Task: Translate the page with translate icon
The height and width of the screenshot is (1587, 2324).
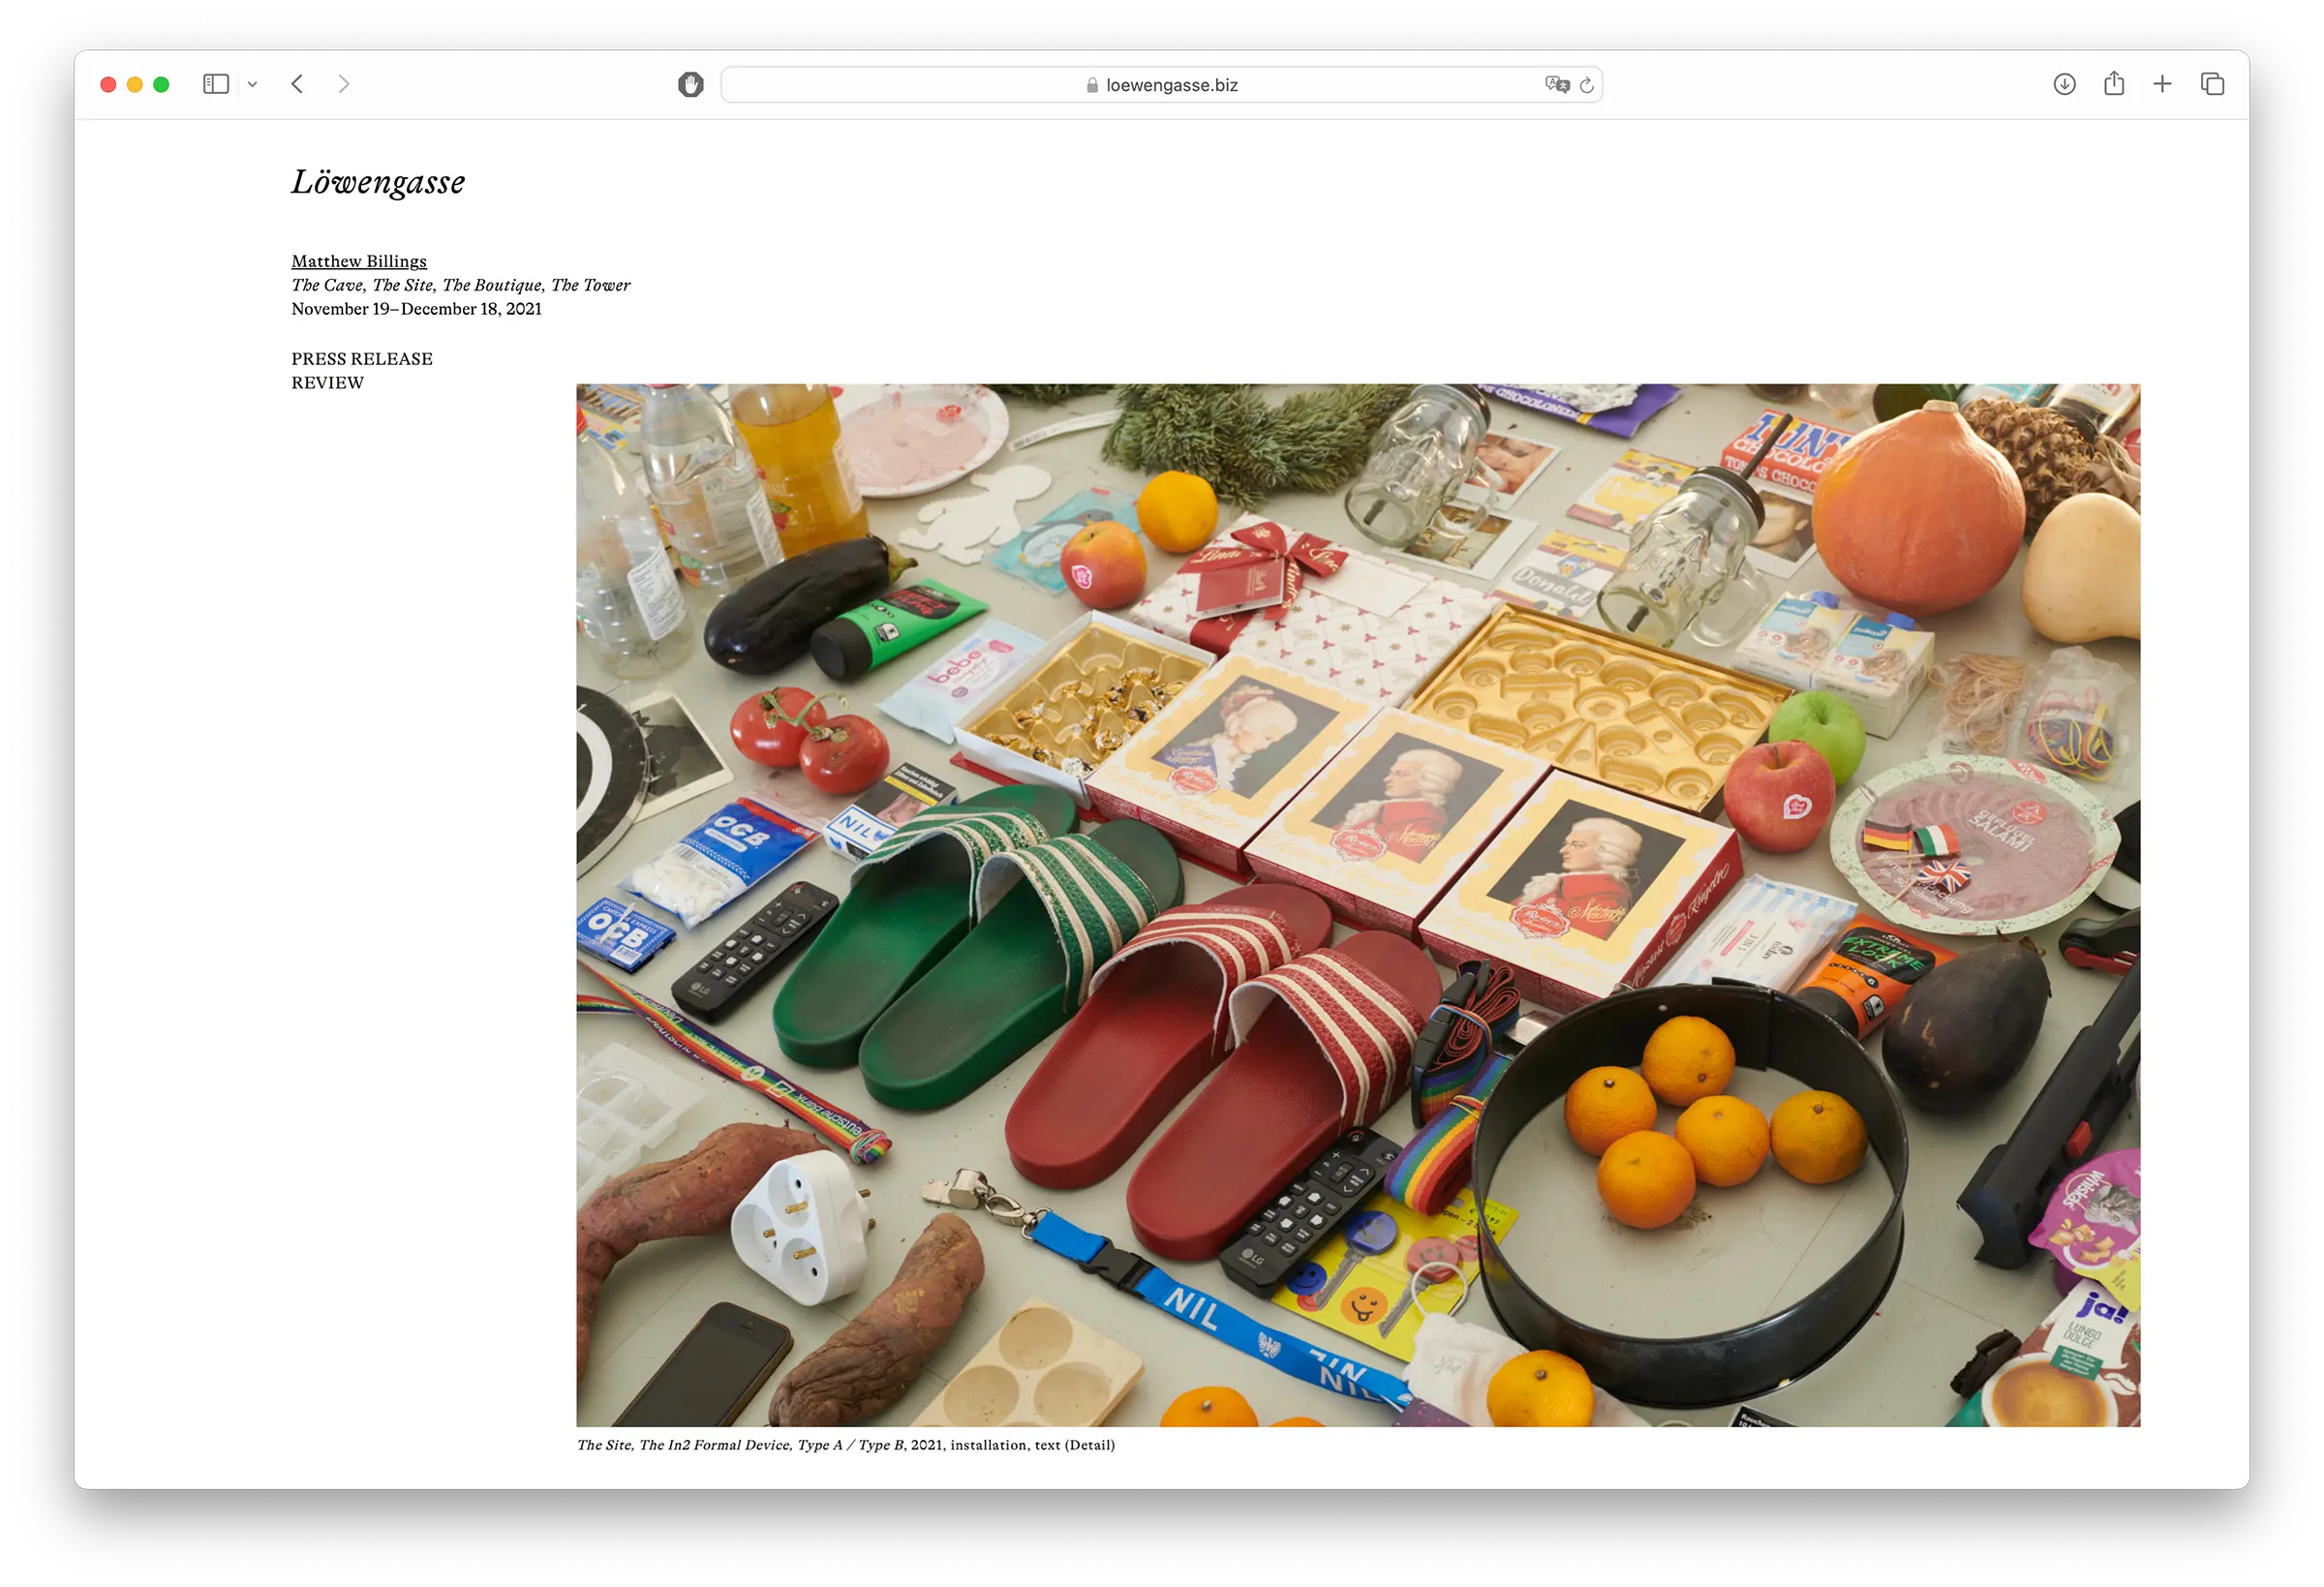Action: pos(1556,85)
